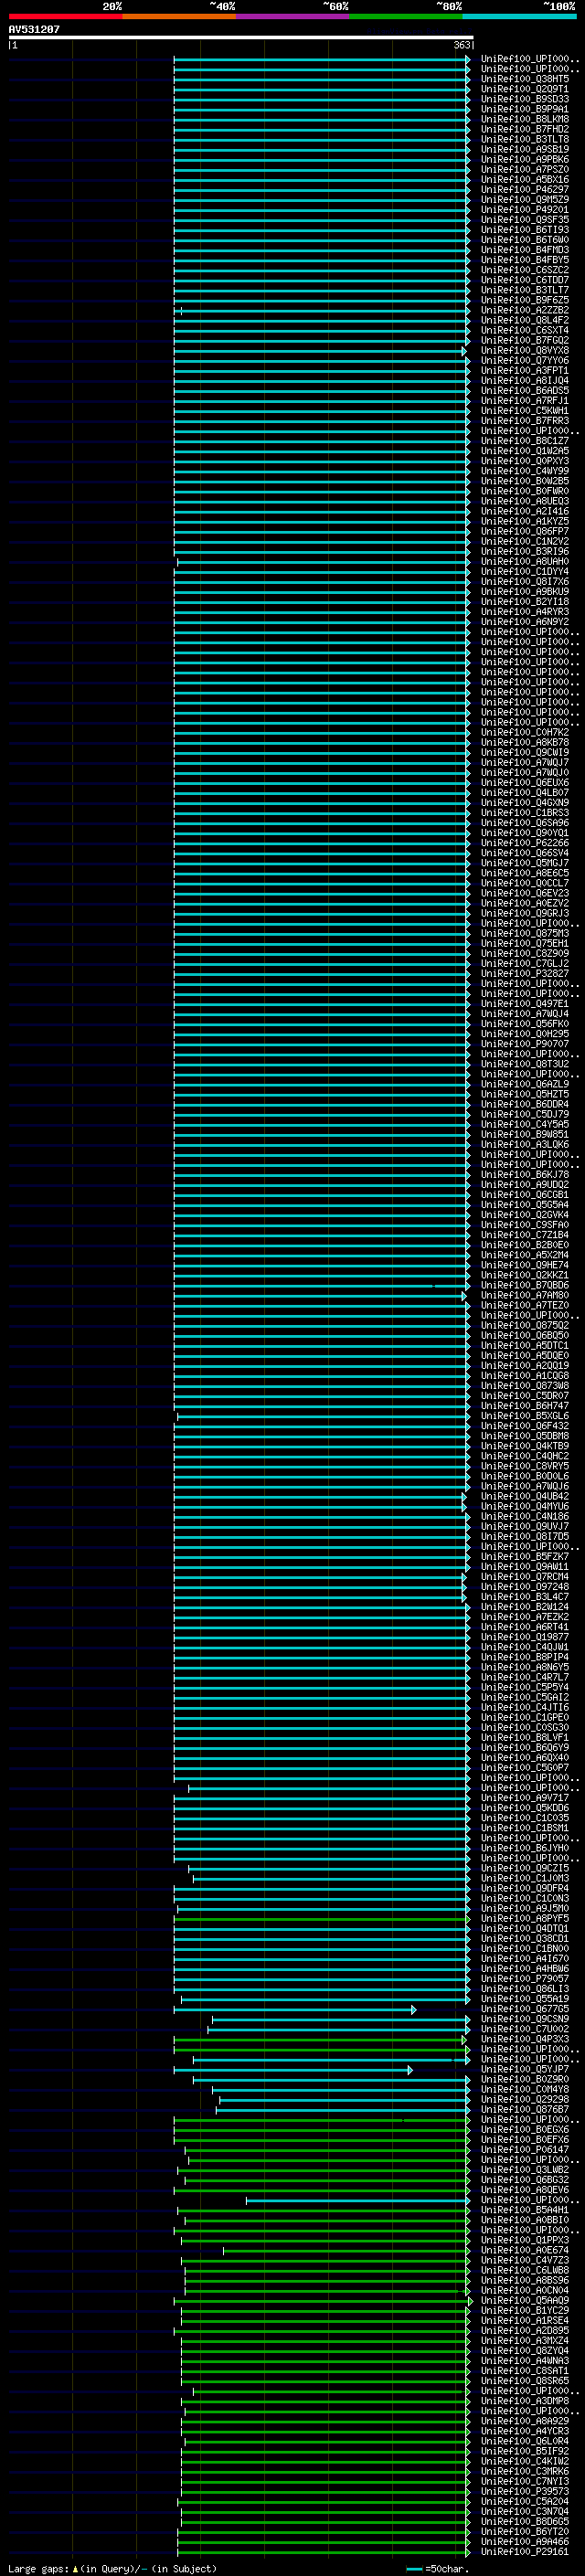Select the UniRef100_C3N7Q4 label

coord(525,2512)
